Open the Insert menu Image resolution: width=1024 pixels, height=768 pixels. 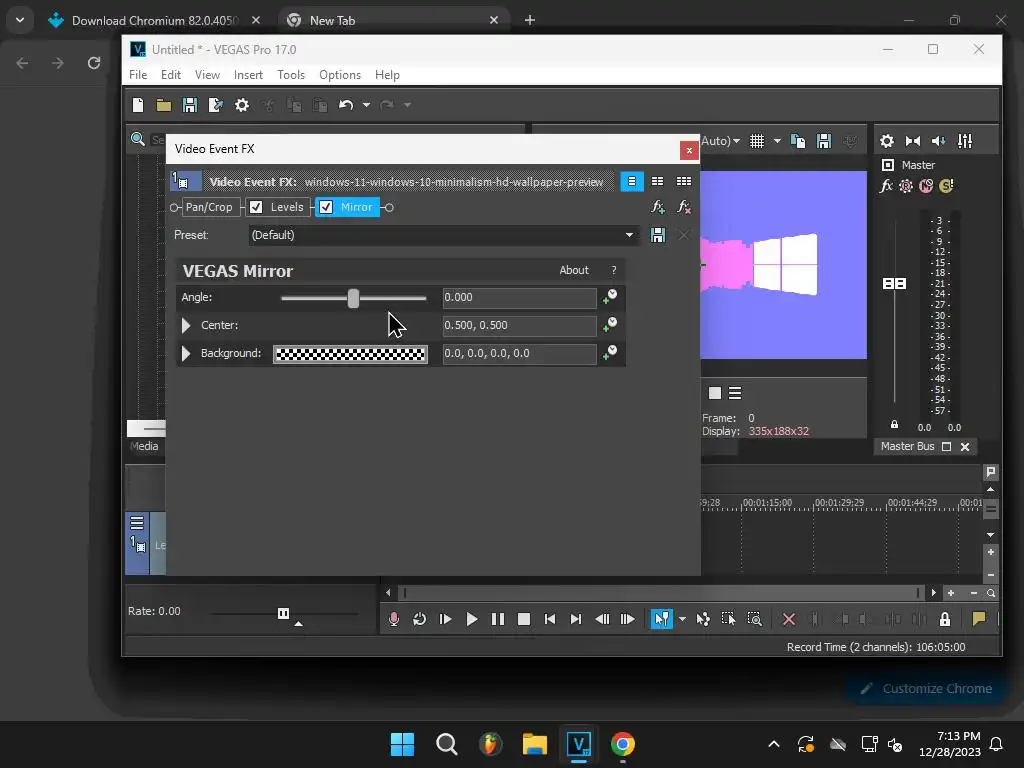248,74
